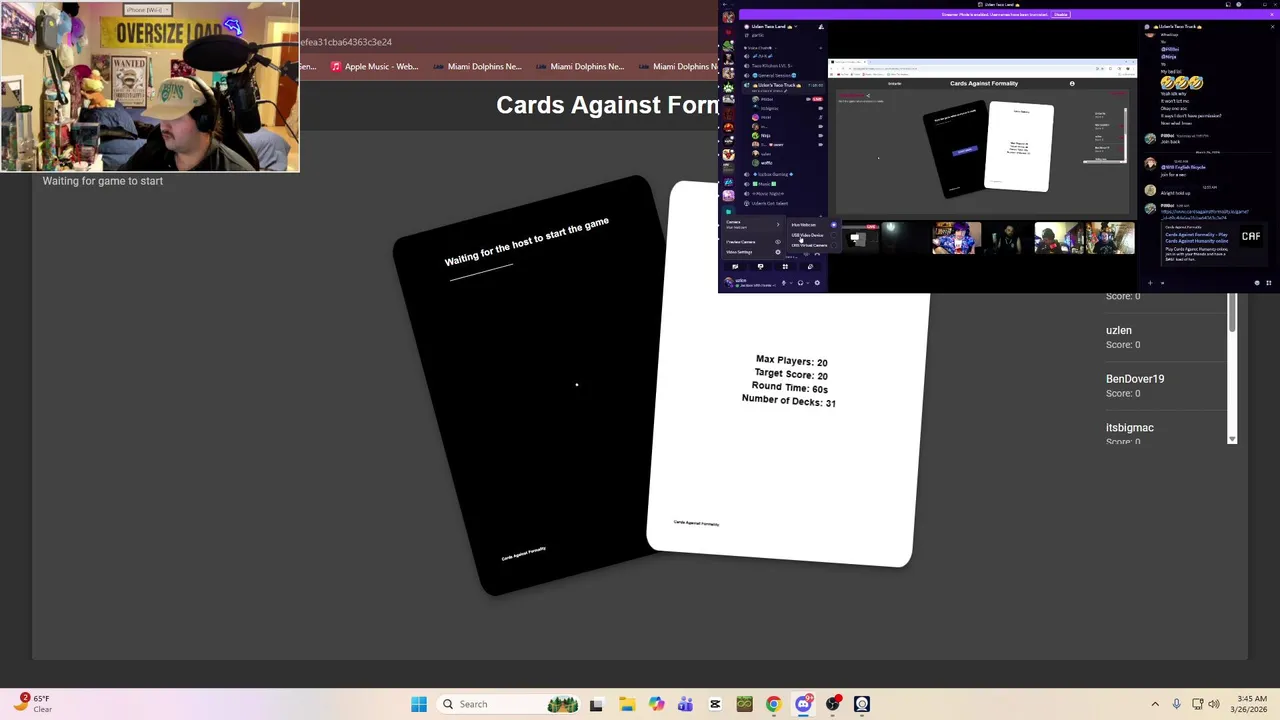Select the Movie Night voice channel

coord(768,193)
